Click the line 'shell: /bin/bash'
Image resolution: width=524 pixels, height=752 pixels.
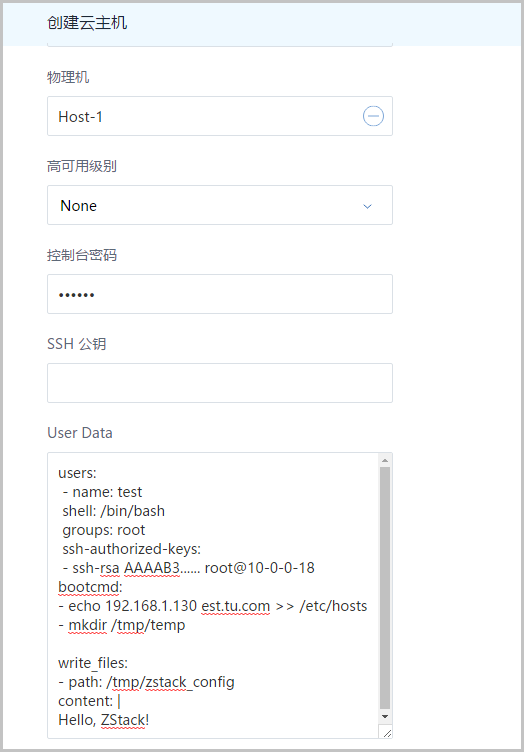coord(114,511)
